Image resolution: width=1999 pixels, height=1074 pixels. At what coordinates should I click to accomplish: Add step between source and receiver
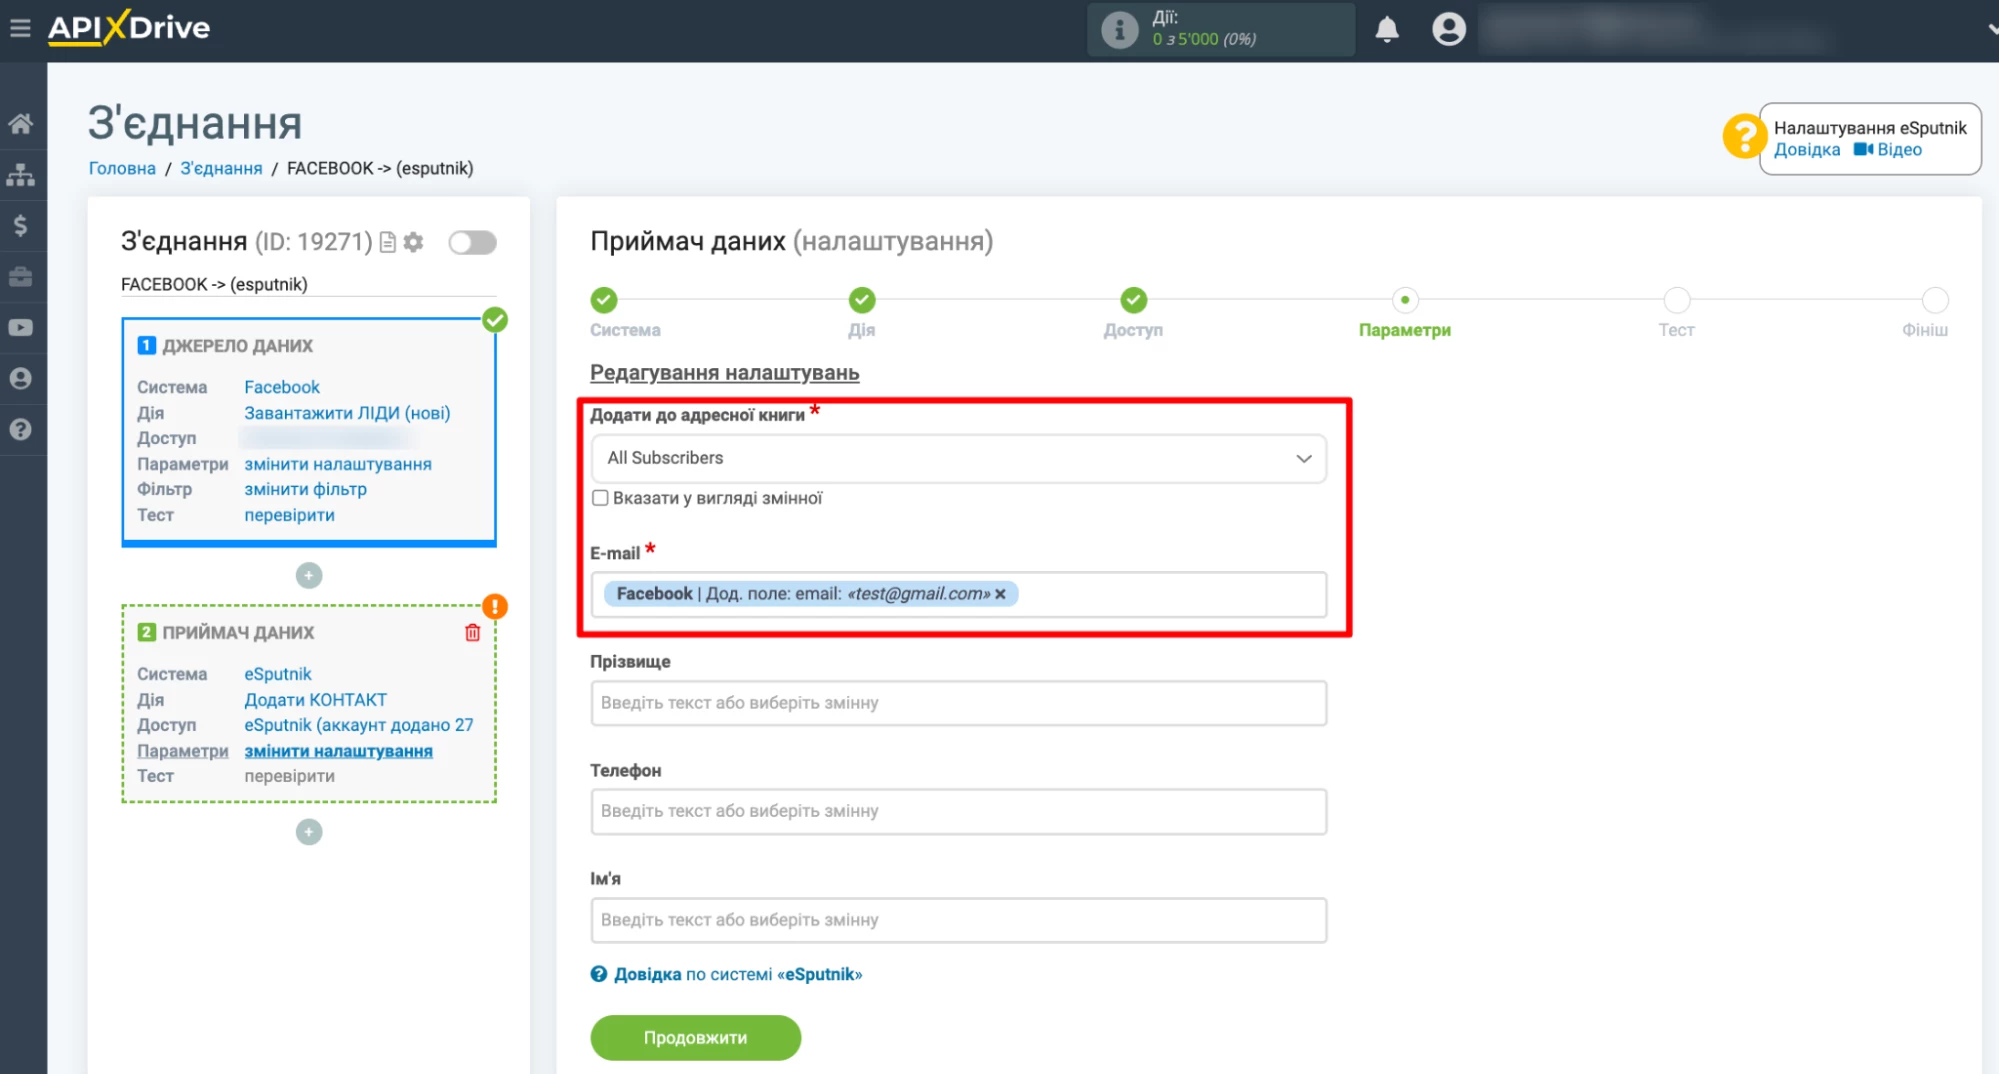coord(309,576)
